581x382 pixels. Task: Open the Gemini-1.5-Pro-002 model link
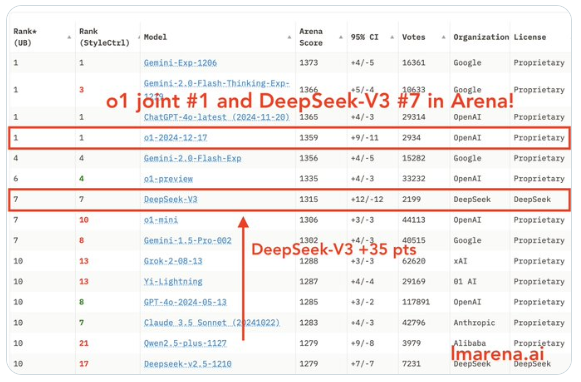pos(187,240)
